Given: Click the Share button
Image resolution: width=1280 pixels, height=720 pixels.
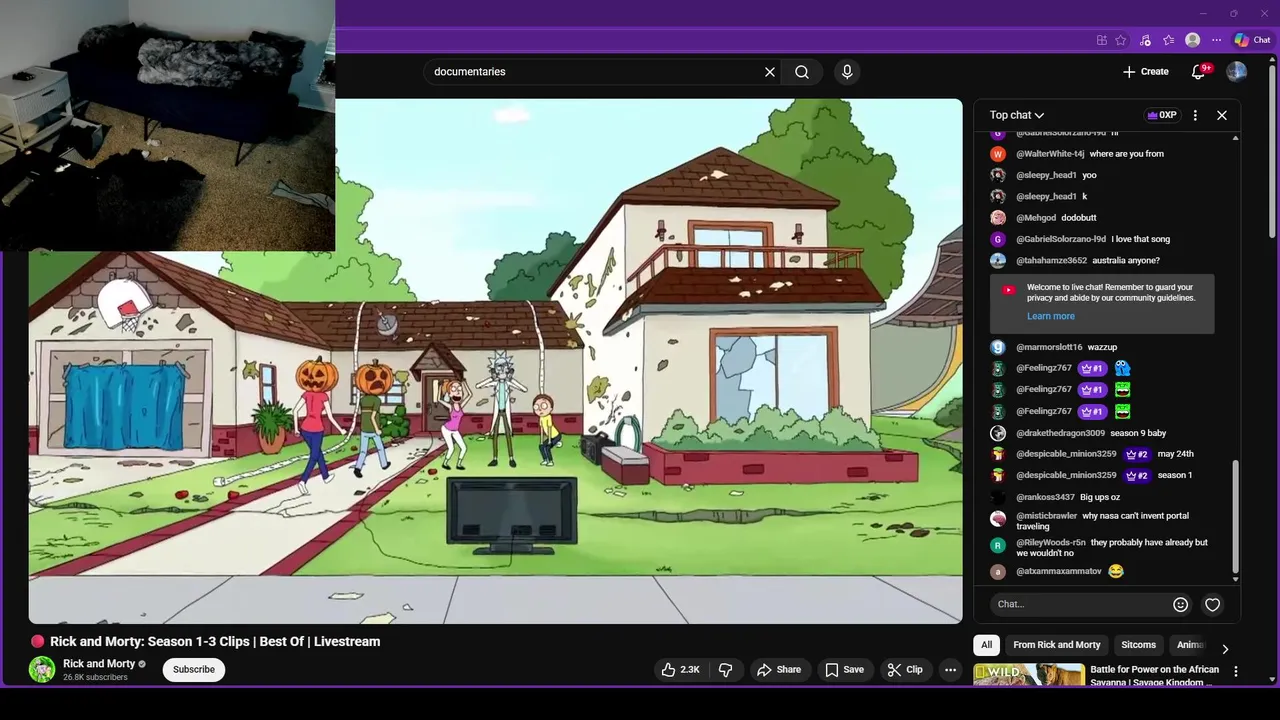Looking at the screenshot, I should coord(779,670).
